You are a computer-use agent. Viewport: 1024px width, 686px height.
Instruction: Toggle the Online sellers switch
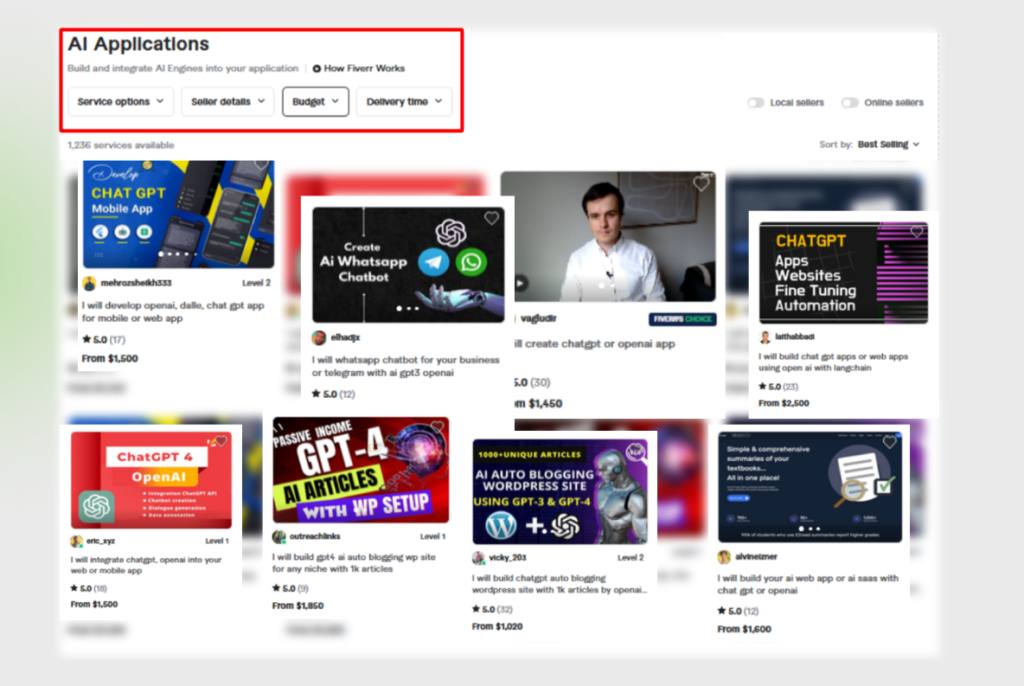coord(850,103)
